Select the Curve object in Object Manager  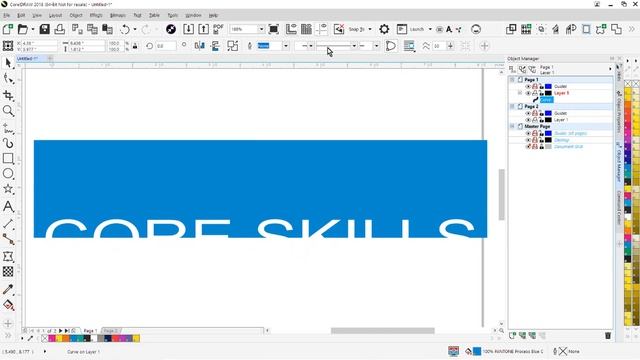point(547,100)
